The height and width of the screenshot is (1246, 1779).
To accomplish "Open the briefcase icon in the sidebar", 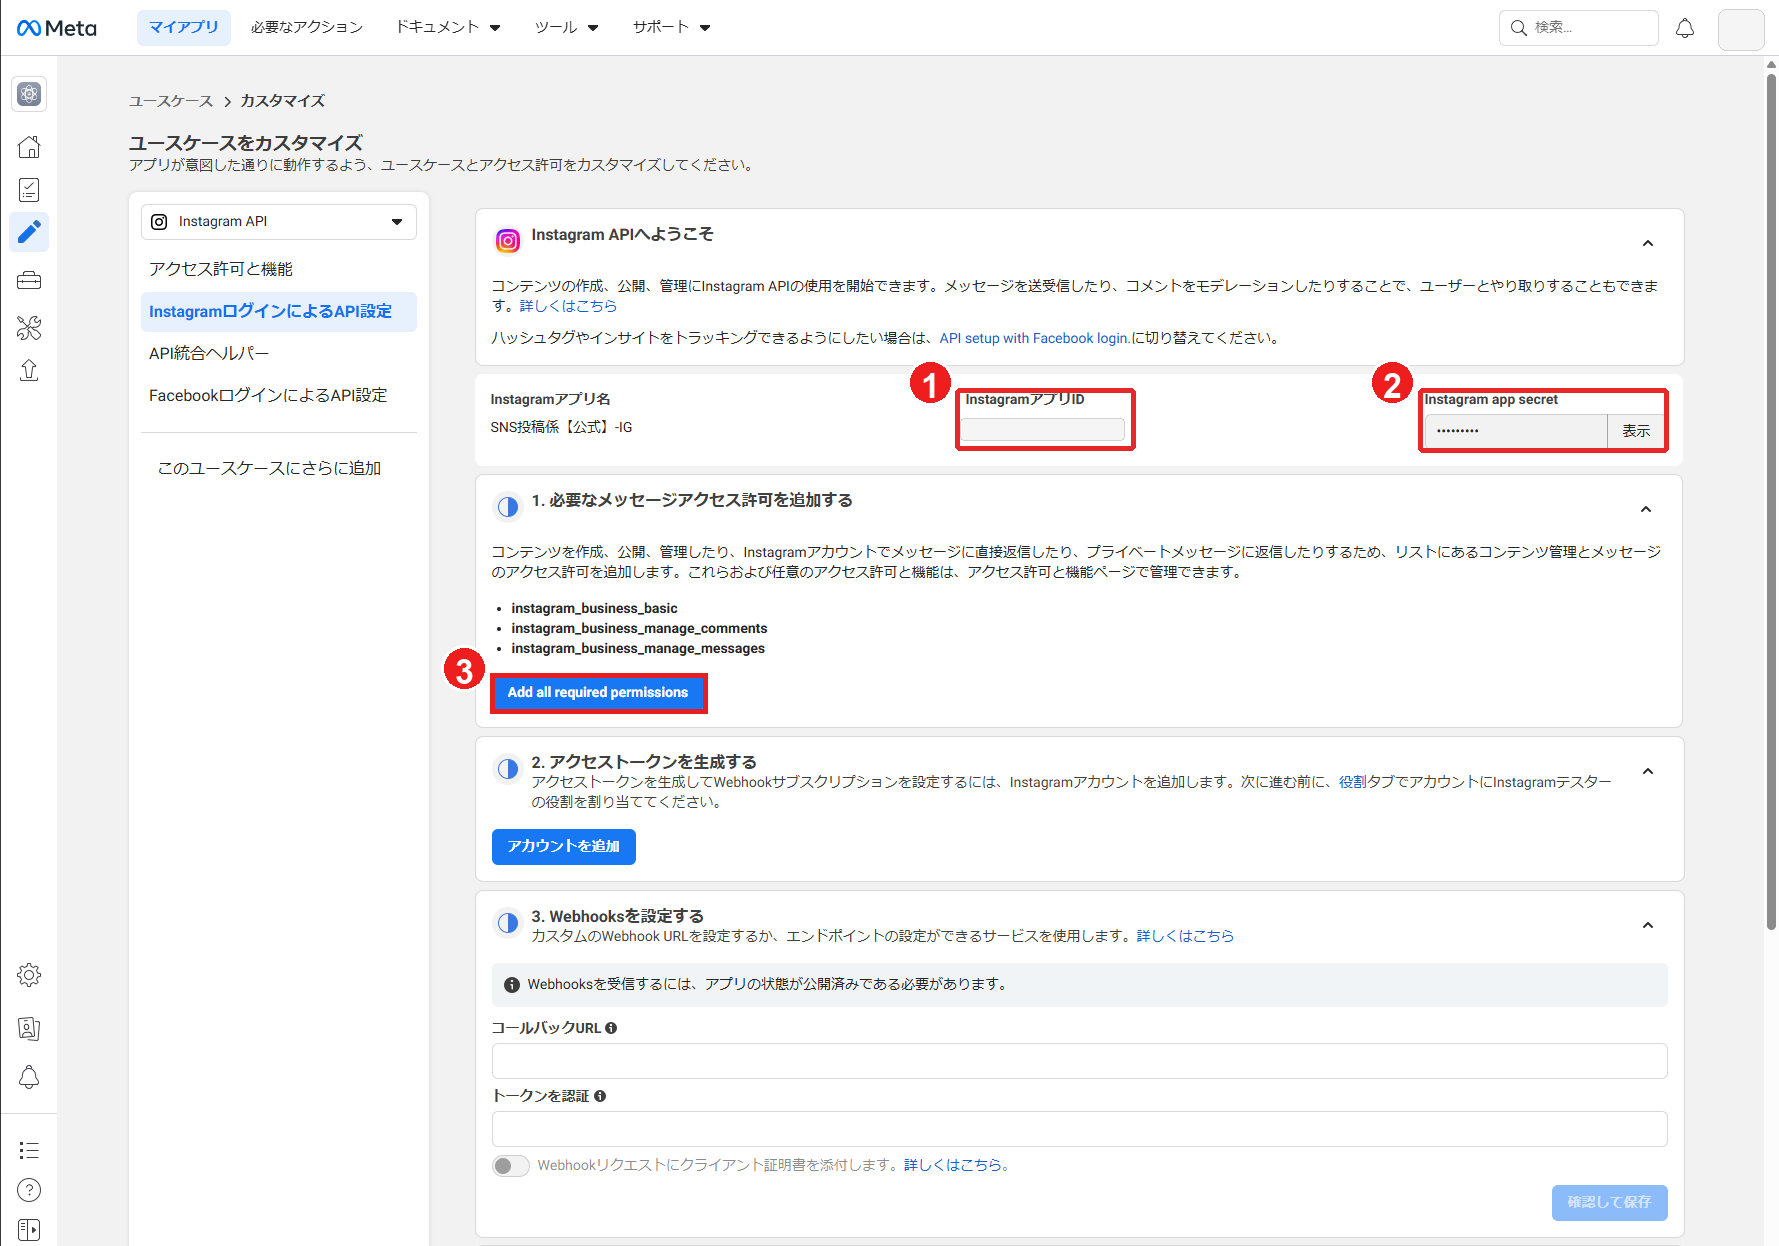I will click(29, 280).
